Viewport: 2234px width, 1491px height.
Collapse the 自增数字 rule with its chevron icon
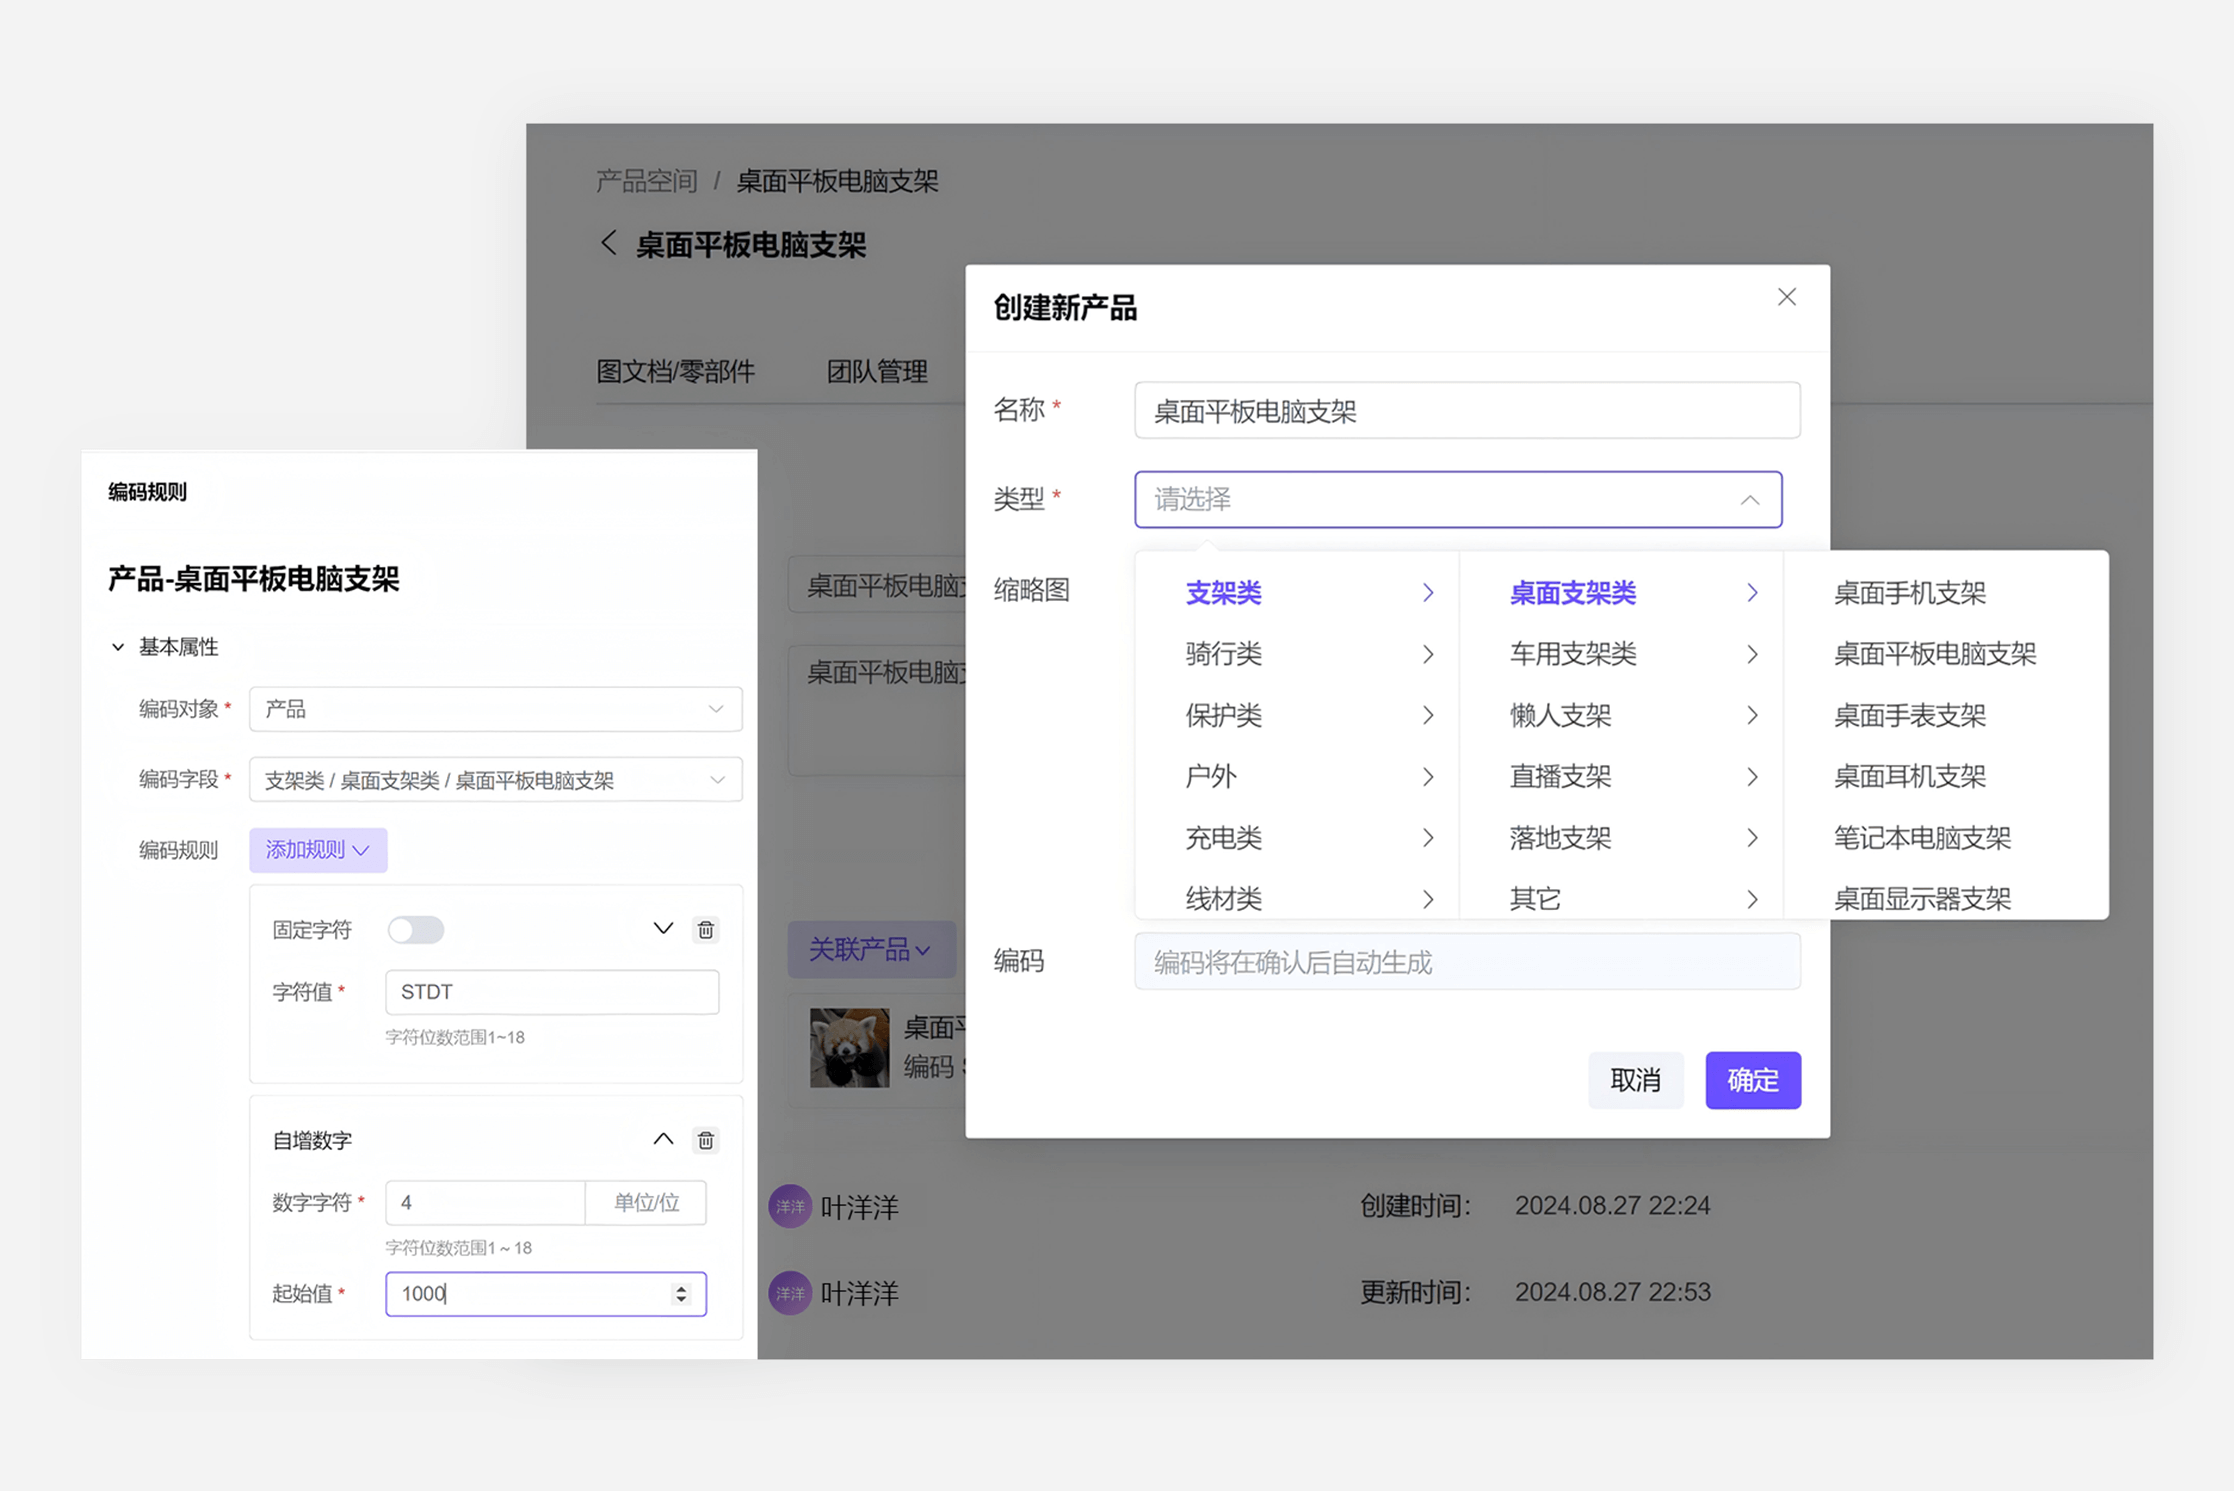coord(662,1139)
